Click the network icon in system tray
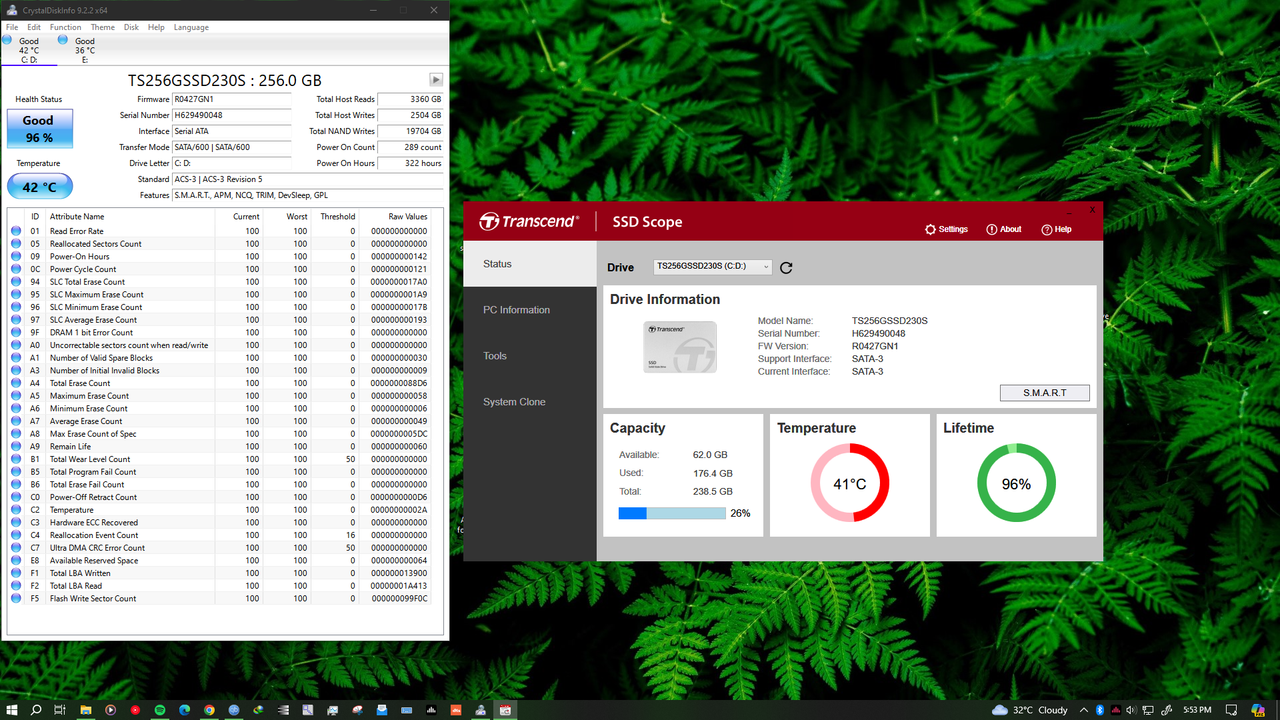 click(x=1148, y=710)
